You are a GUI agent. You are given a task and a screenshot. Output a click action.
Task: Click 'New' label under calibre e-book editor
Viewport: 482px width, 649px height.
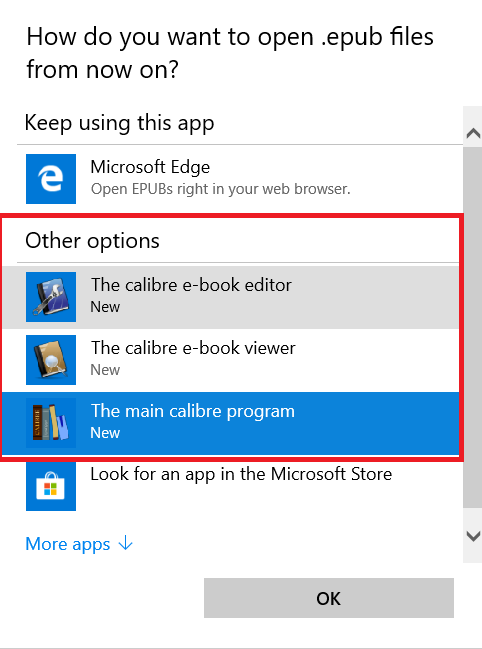(105, 307)
